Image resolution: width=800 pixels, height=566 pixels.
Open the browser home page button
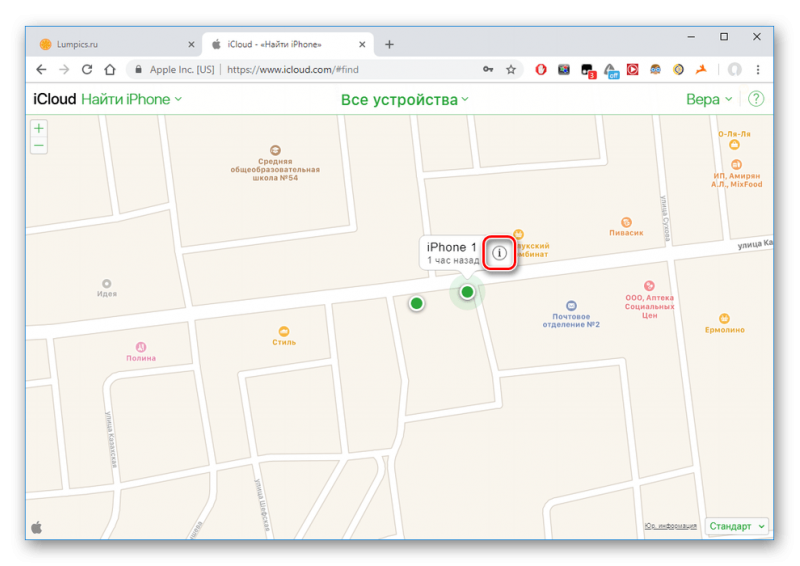tap(110, 69)
